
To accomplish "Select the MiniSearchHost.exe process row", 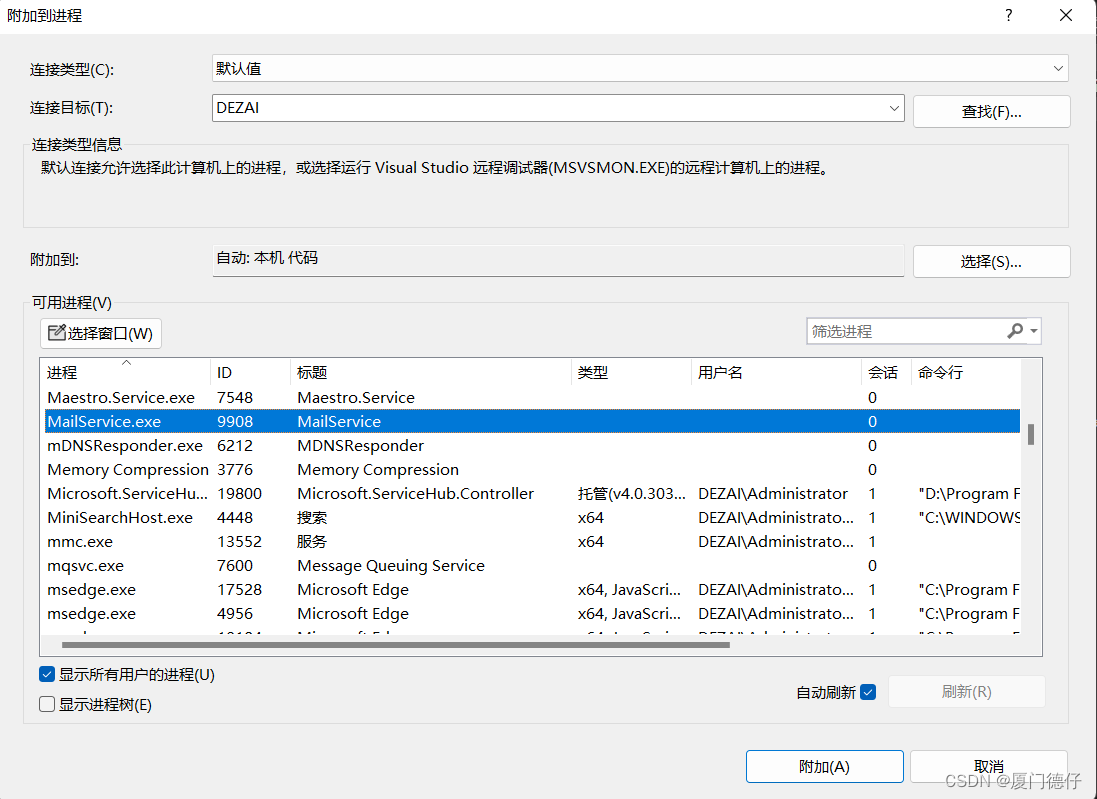I will pos(530,518).
